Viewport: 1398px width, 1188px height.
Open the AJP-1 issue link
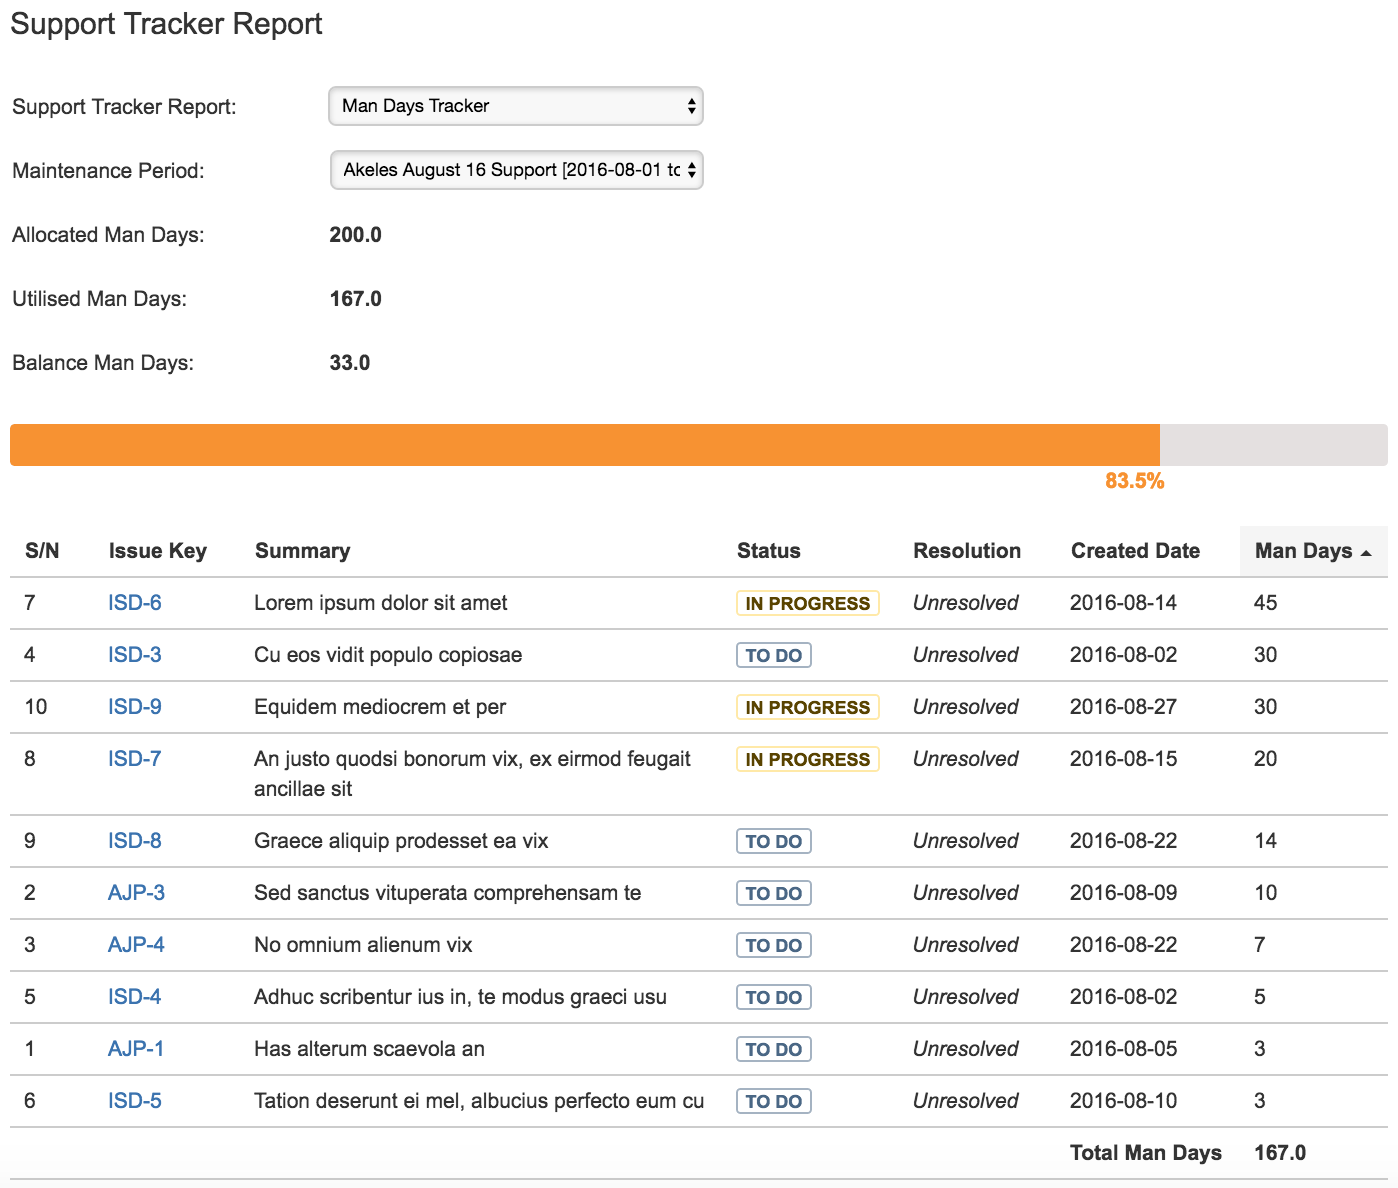[x=135, y=1049]
